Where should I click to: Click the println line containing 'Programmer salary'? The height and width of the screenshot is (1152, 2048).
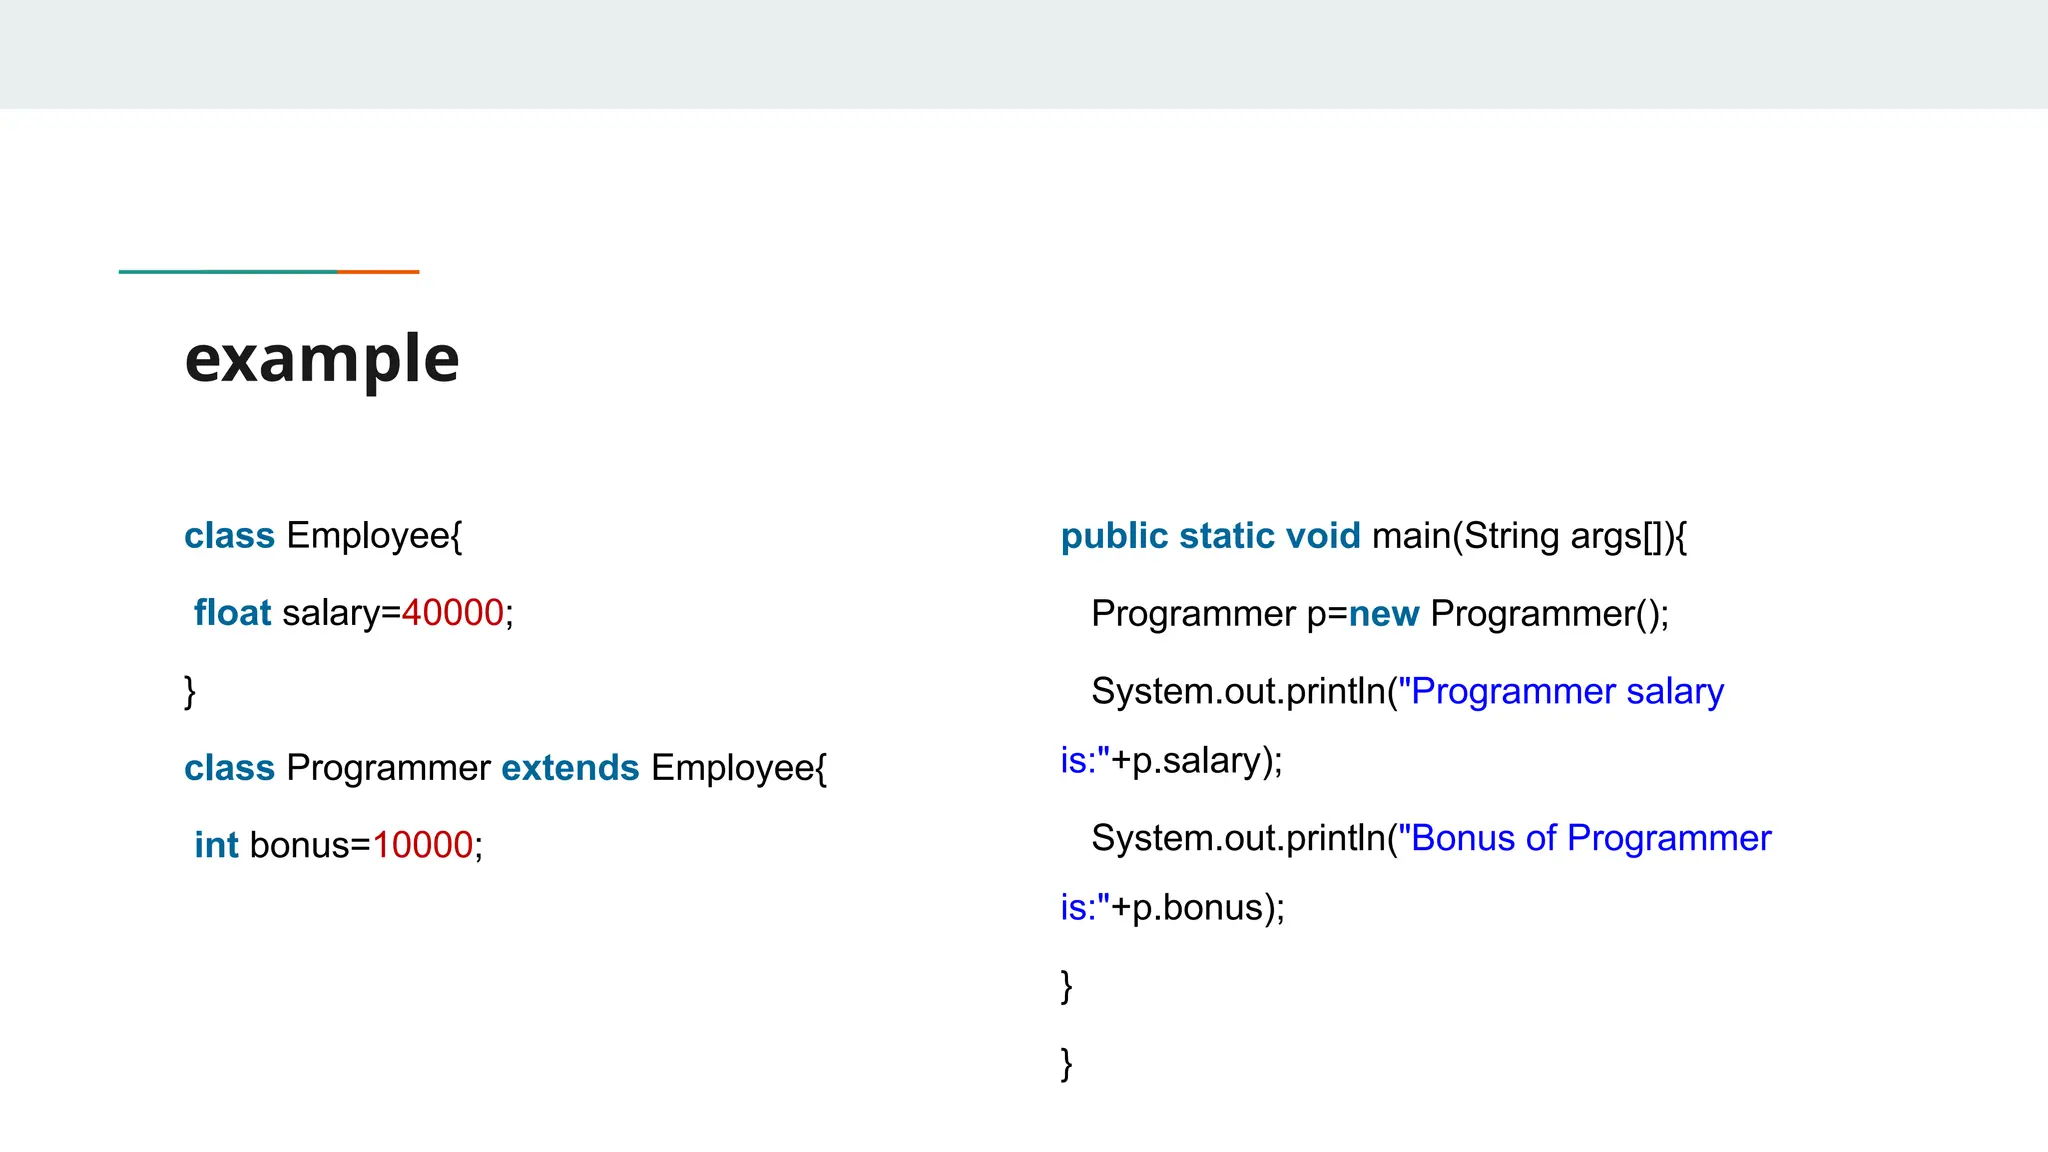click(x=1408, y=691)
